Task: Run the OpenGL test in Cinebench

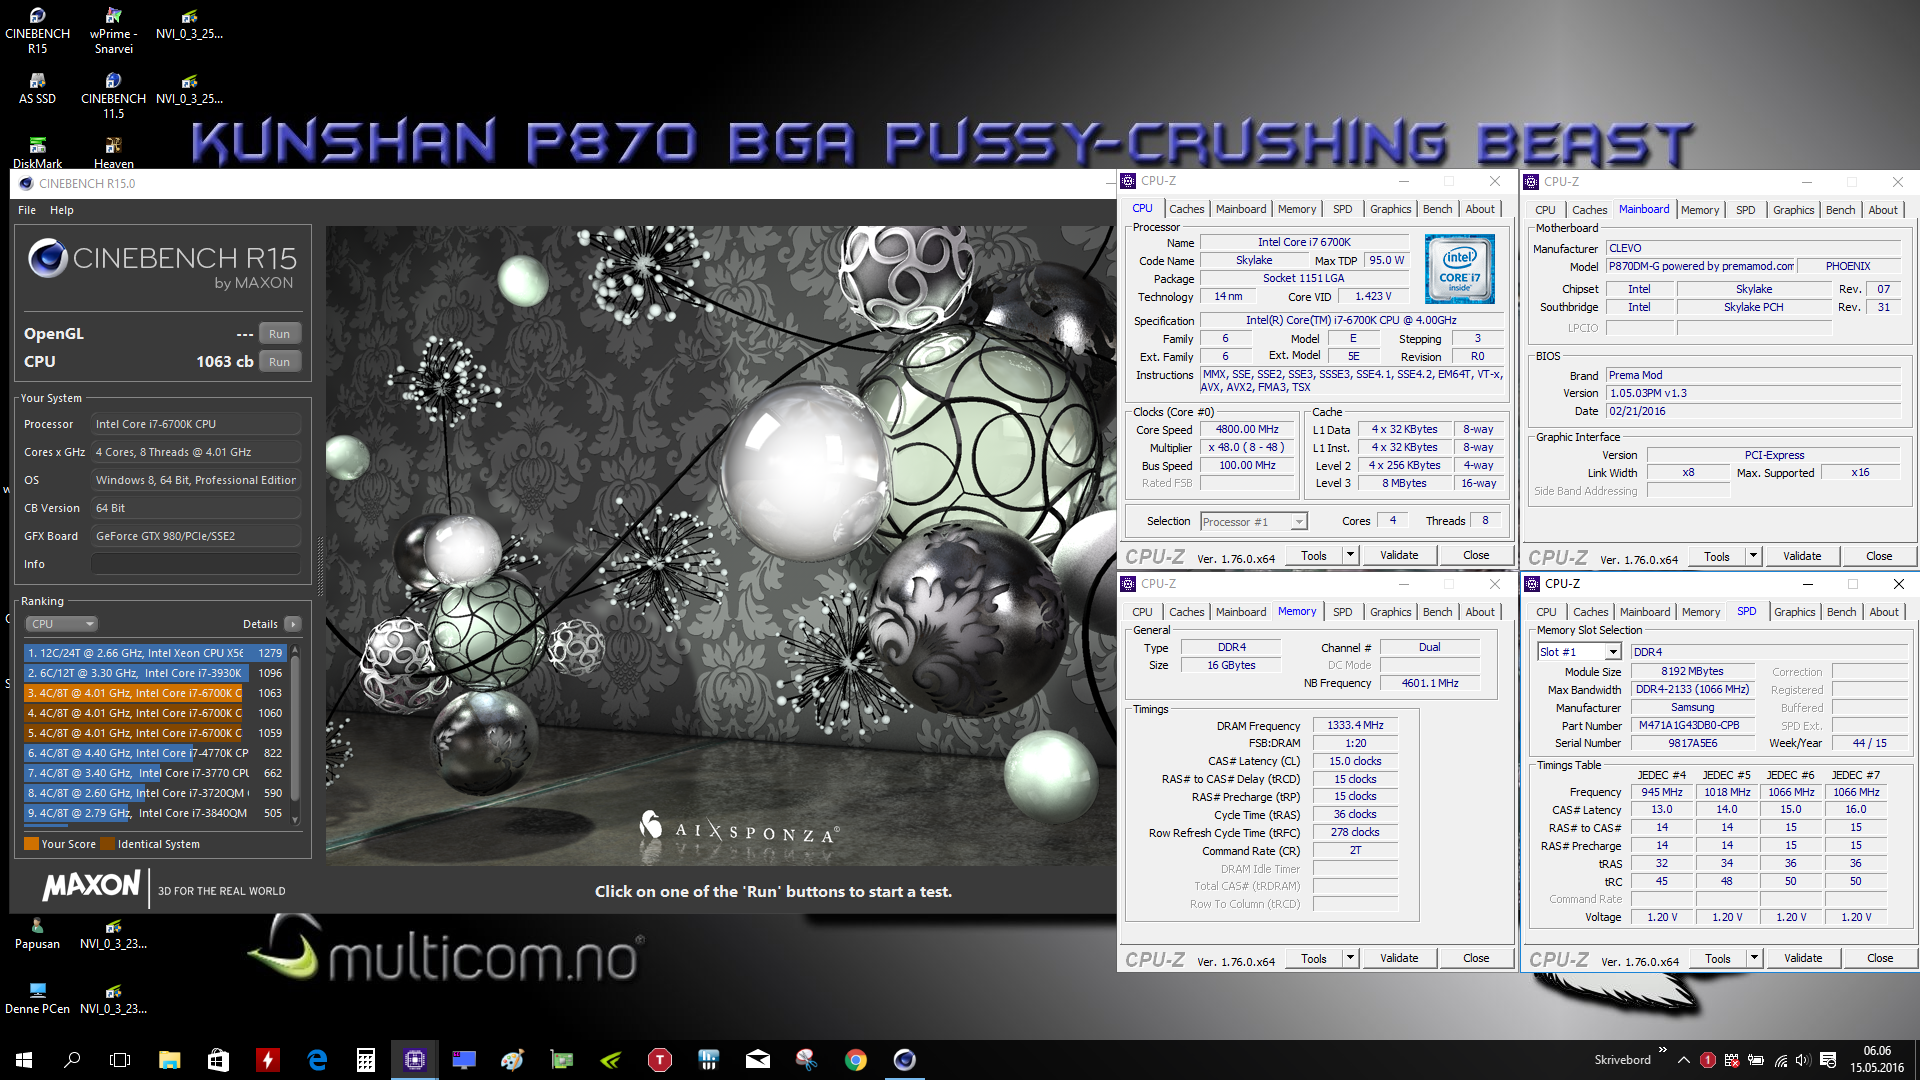Action: point(279,334)
